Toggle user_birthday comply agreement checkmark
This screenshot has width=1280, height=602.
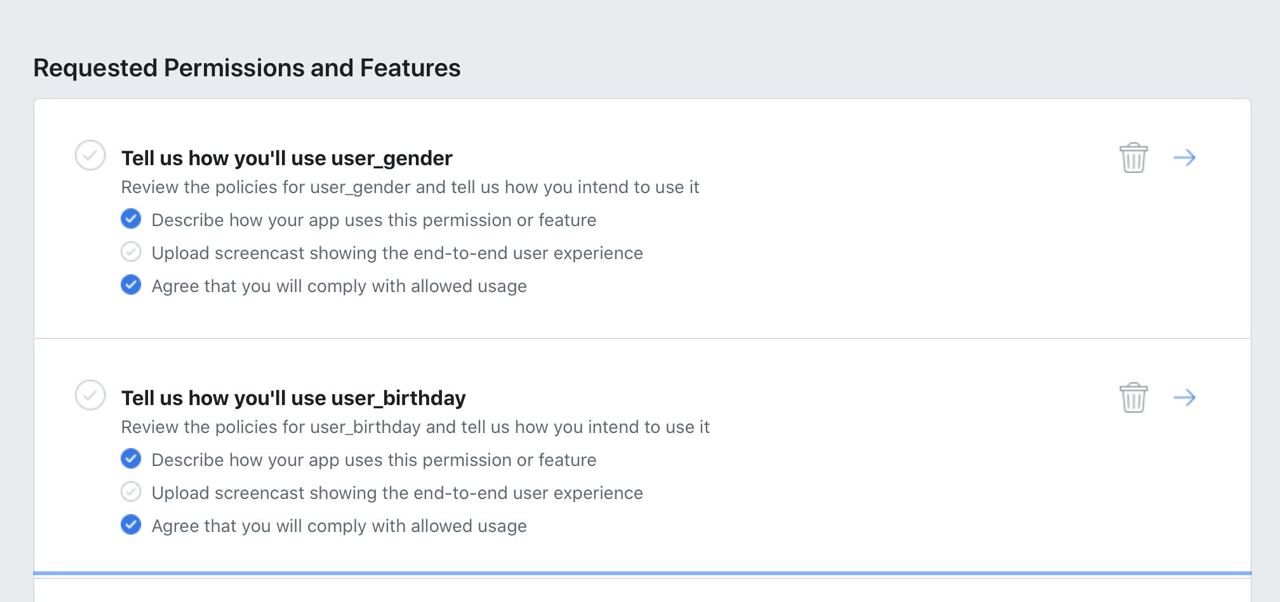[x=131, y=525]
